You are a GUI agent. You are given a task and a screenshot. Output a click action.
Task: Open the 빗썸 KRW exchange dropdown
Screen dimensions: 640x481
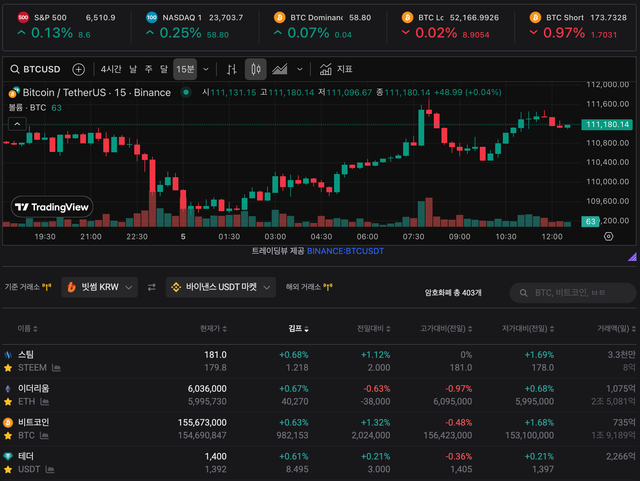pyautogui.click(x=99, y=287)
